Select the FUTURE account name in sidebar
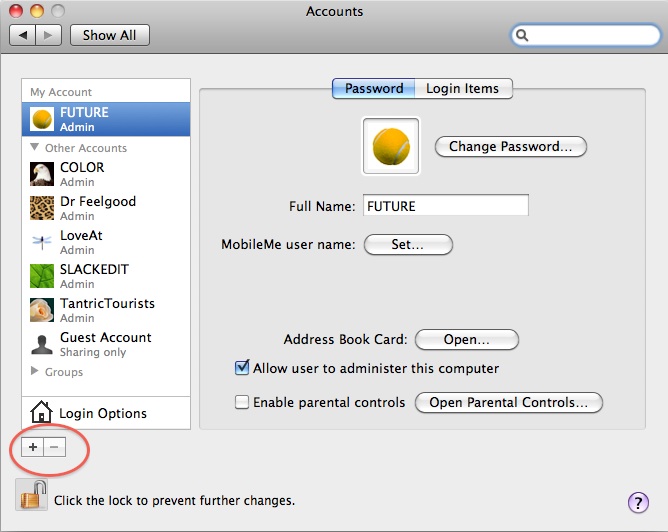The width and height of the screenshot is (668, 532). [x=84, y=112]
